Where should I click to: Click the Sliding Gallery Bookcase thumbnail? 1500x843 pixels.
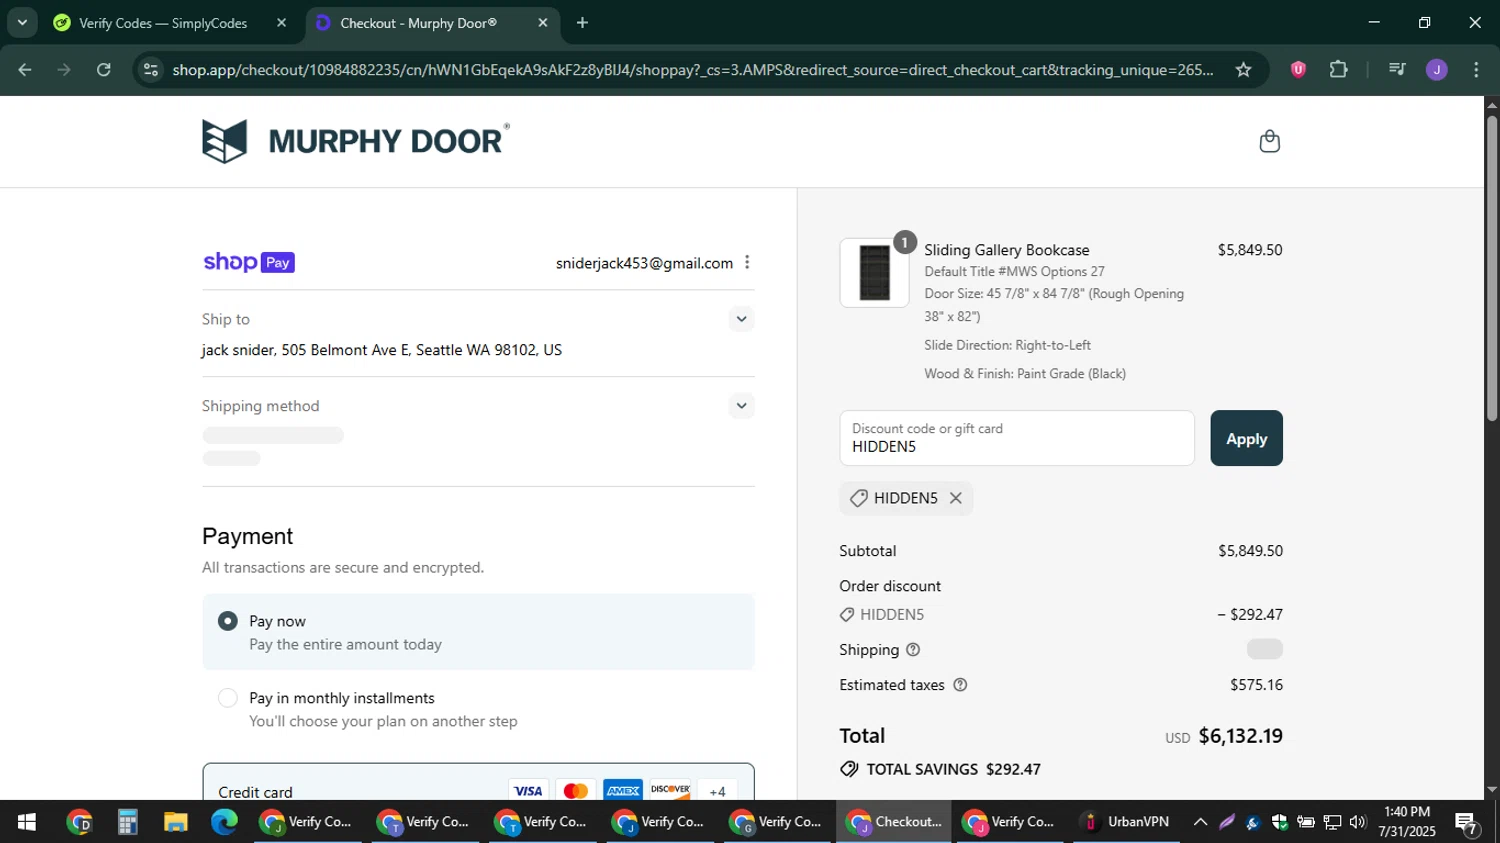874,272
